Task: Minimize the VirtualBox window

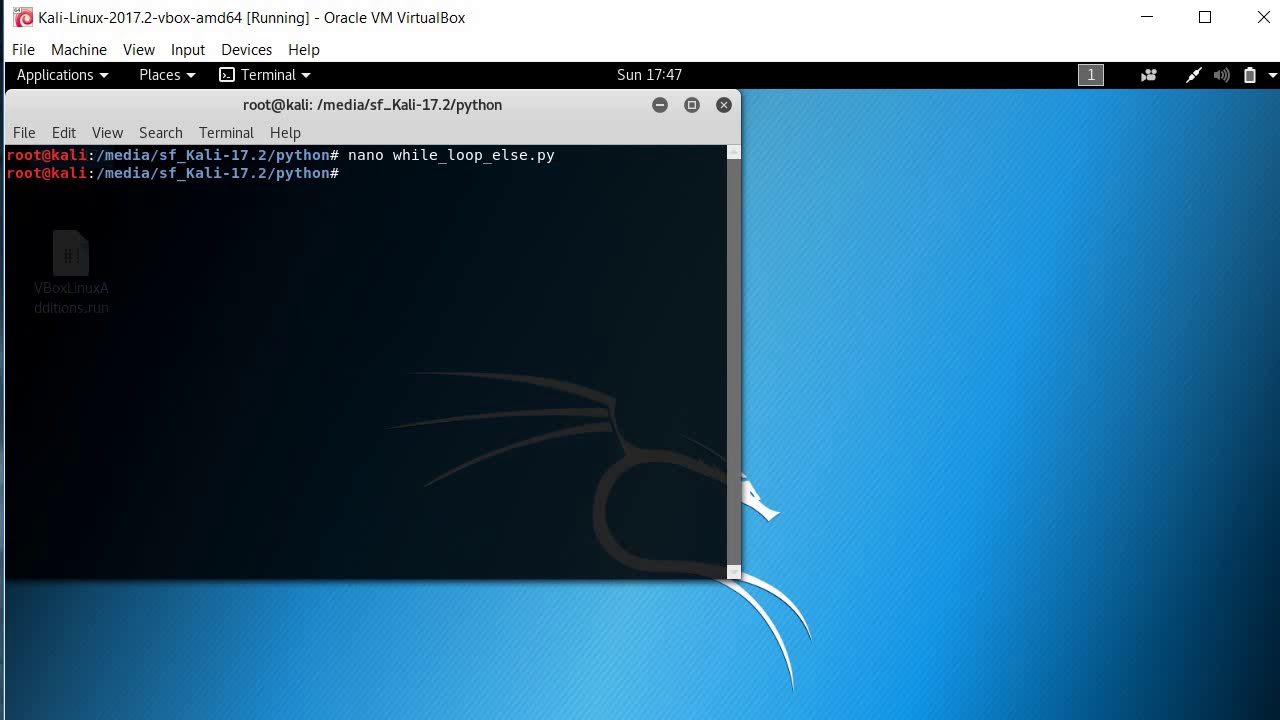Action: tap(1148, 17)
